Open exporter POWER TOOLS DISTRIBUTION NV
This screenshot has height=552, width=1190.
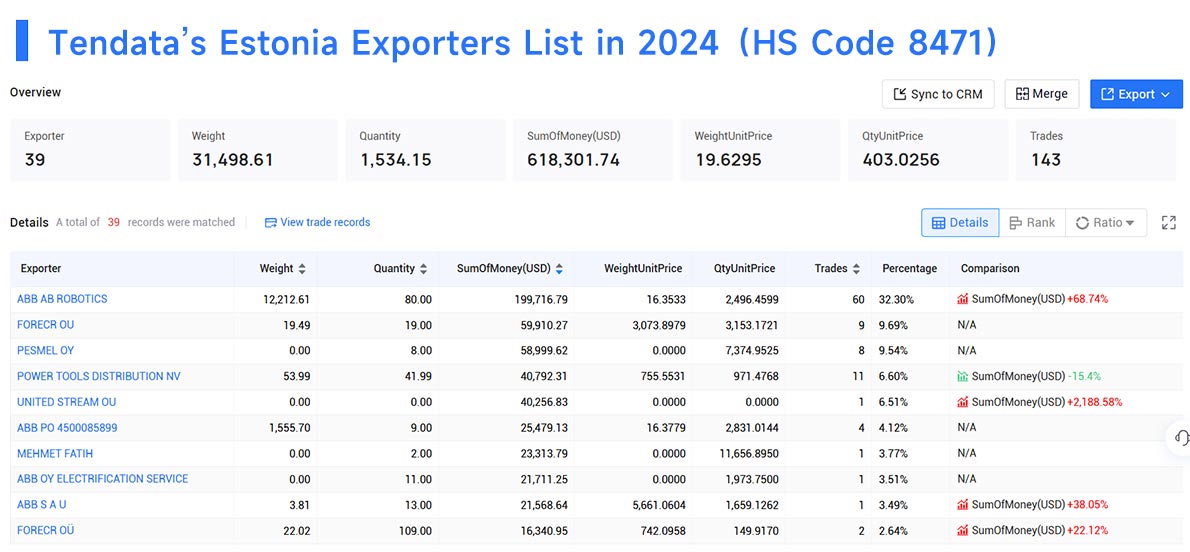(99, 377)
